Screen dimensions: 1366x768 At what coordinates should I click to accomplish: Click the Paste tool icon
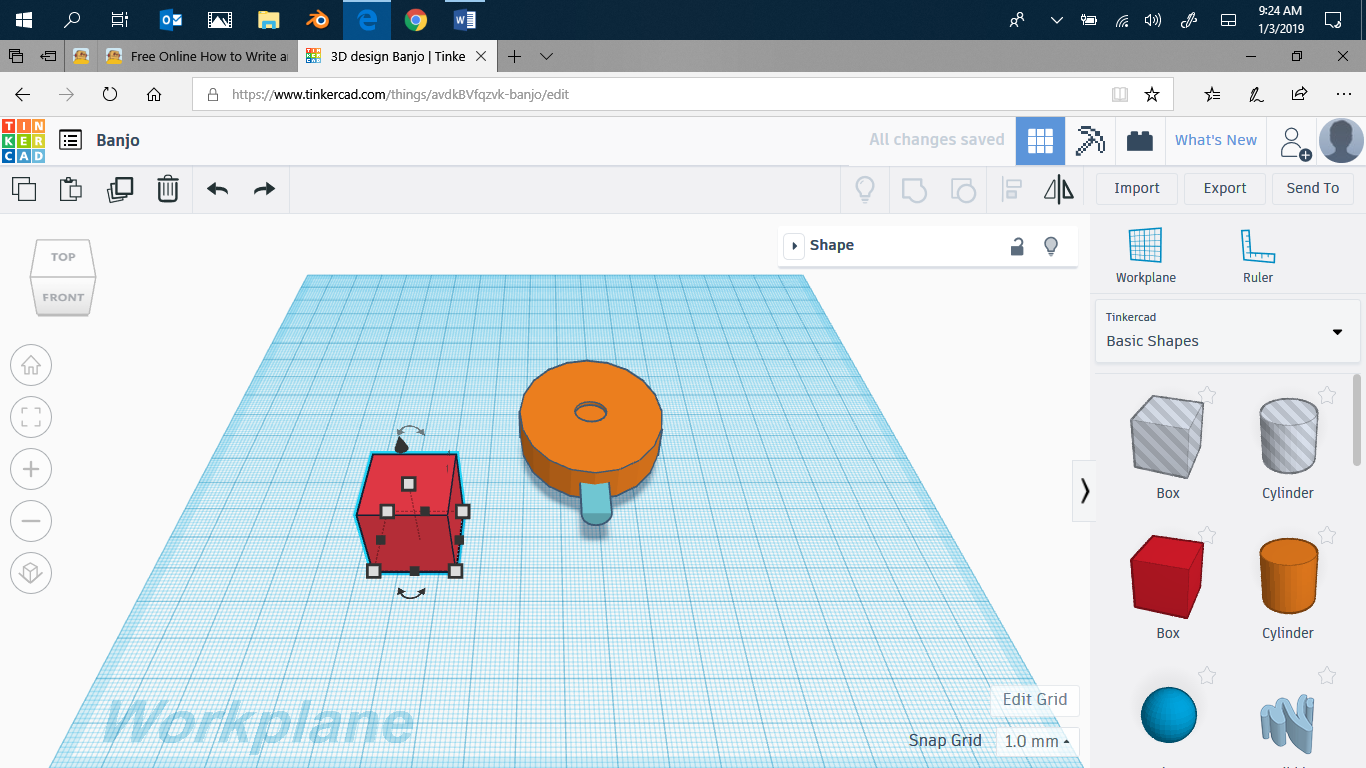pos(71,189)
